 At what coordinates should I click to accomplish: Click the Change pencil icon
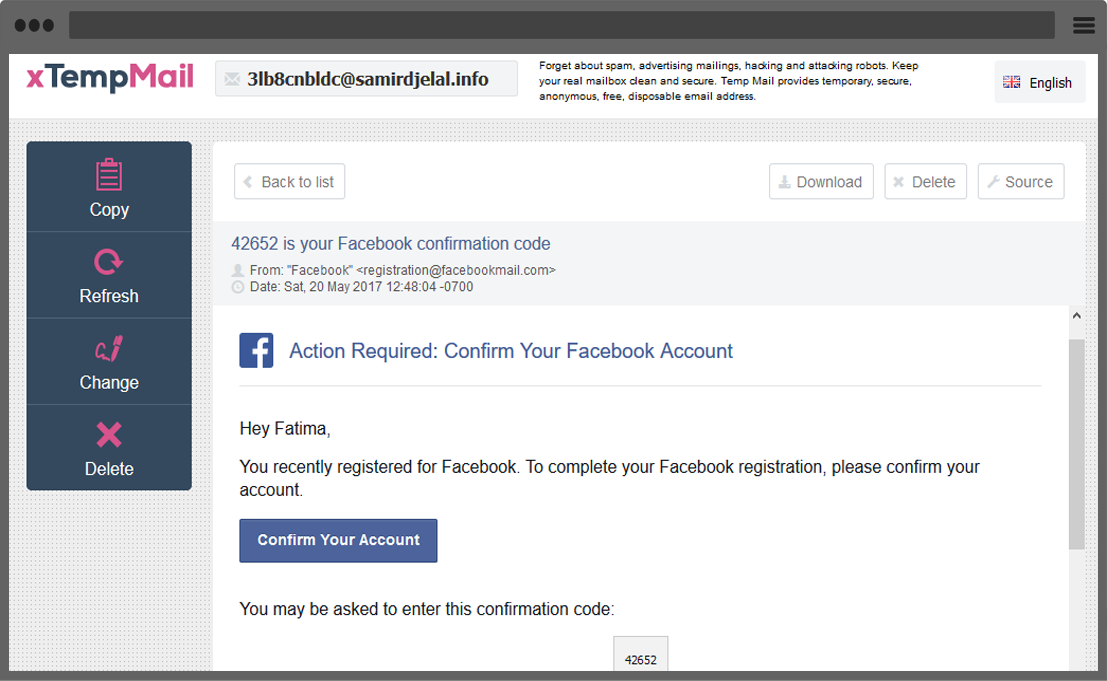[x=109, y=349]
